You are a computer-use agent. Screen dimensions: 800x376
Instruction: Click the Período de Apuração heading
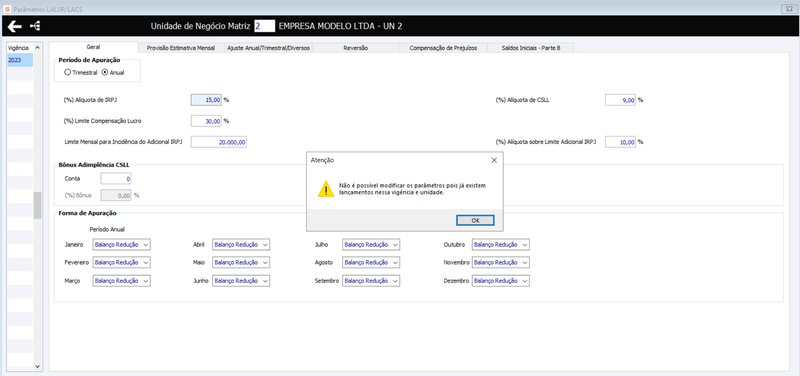[x=89, y=60]
